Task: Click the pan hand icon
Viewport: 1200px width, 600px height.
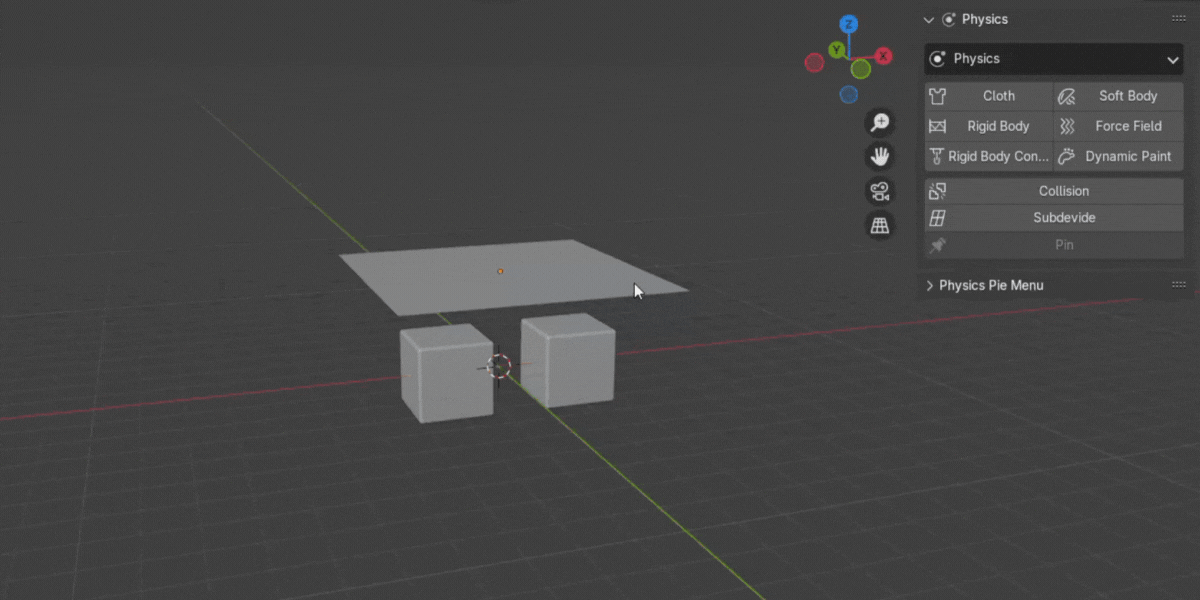Action: (880, 157)
